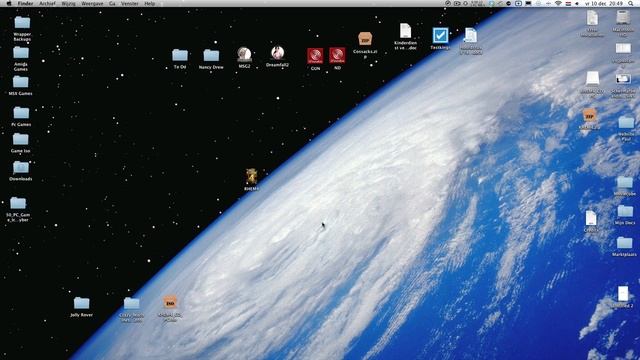
Task: Select the Crazy Machines folder
Action: coord(131,304)
